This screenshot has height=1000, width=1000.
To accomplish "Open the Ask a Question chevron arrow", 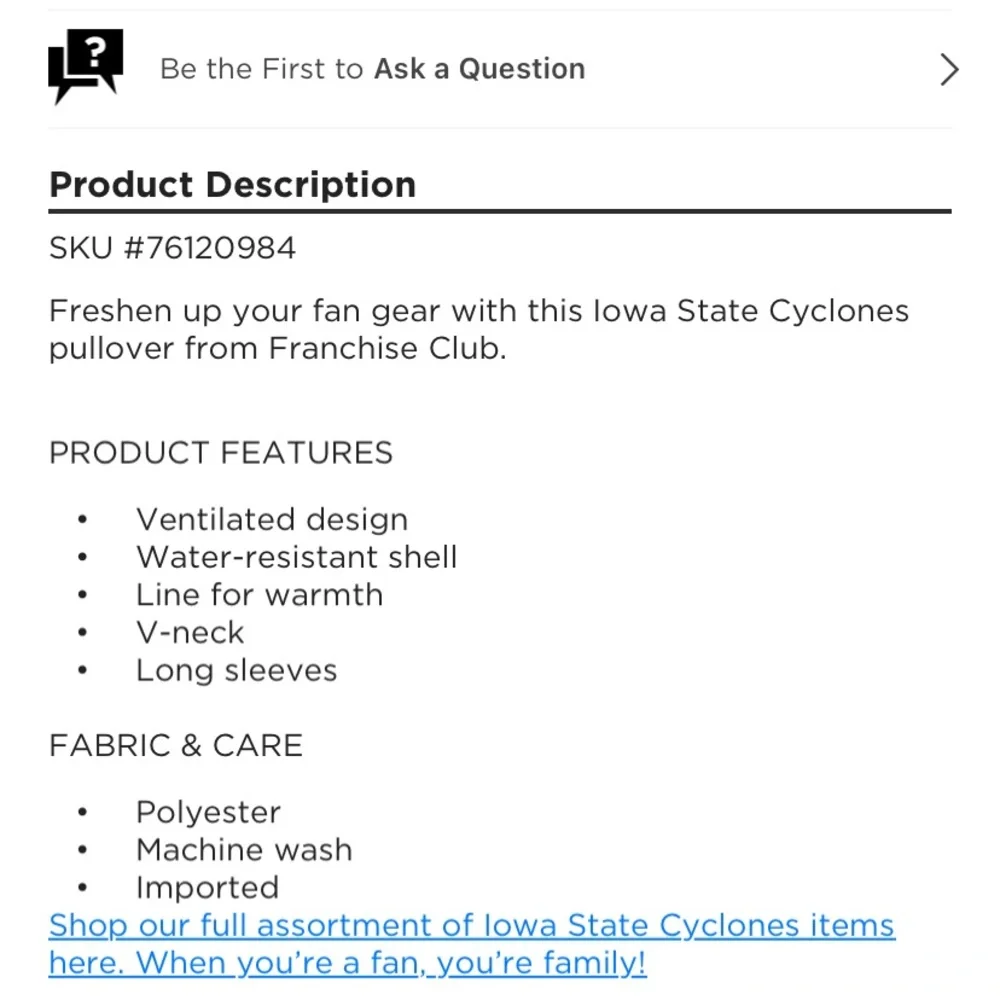I will coord(949,70).
